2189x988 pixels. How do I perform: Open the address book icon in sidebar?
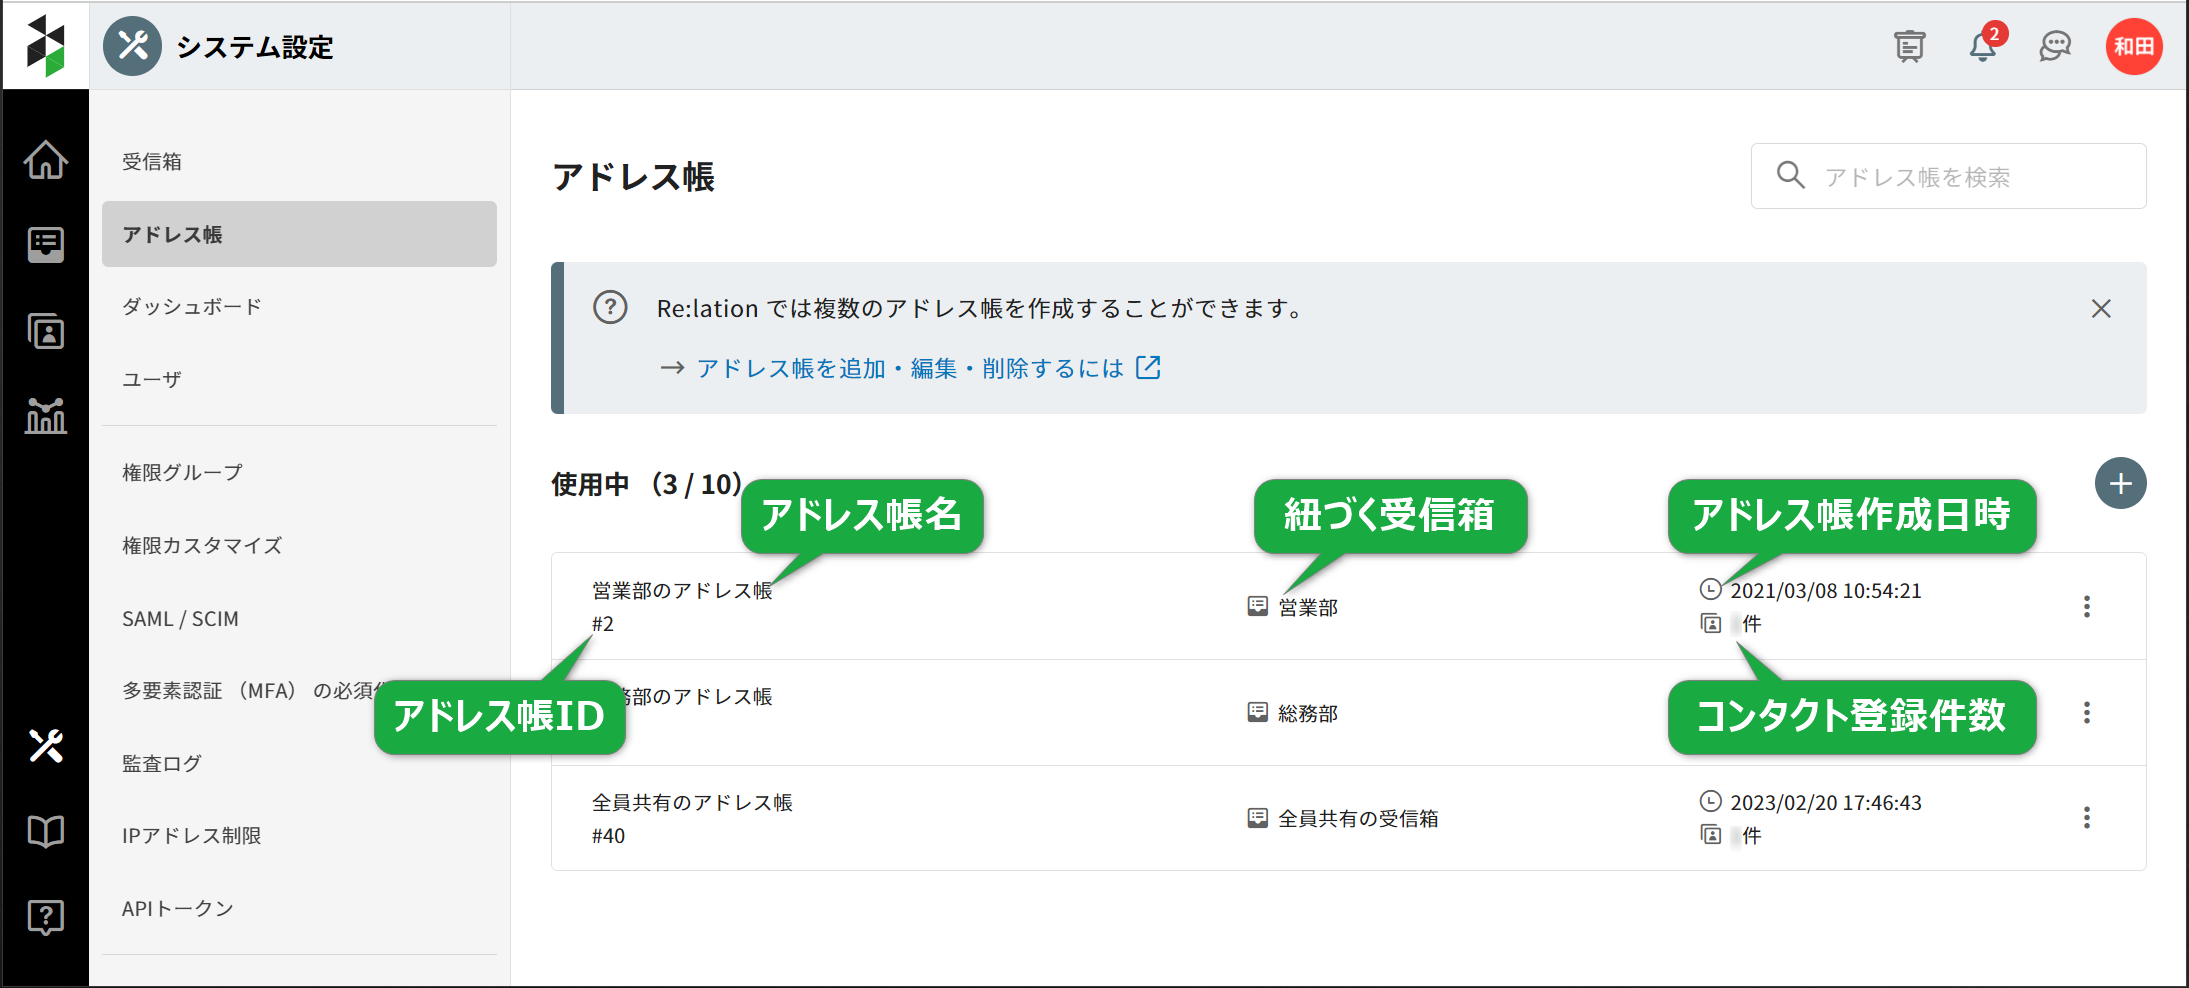point(46,331)
